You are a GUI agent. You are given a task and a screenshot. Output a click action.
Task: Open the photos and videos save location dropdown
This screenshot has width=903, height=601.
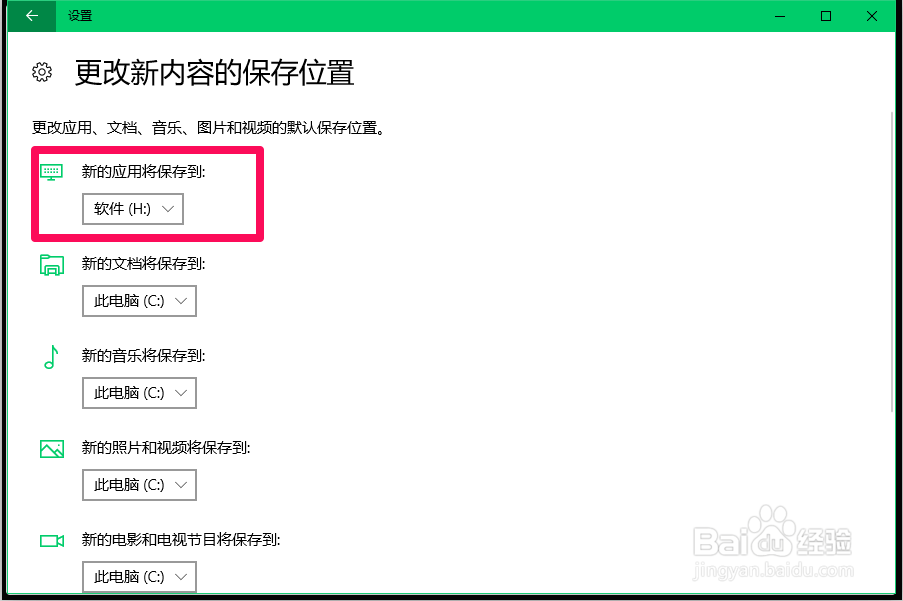click(139, 485)
